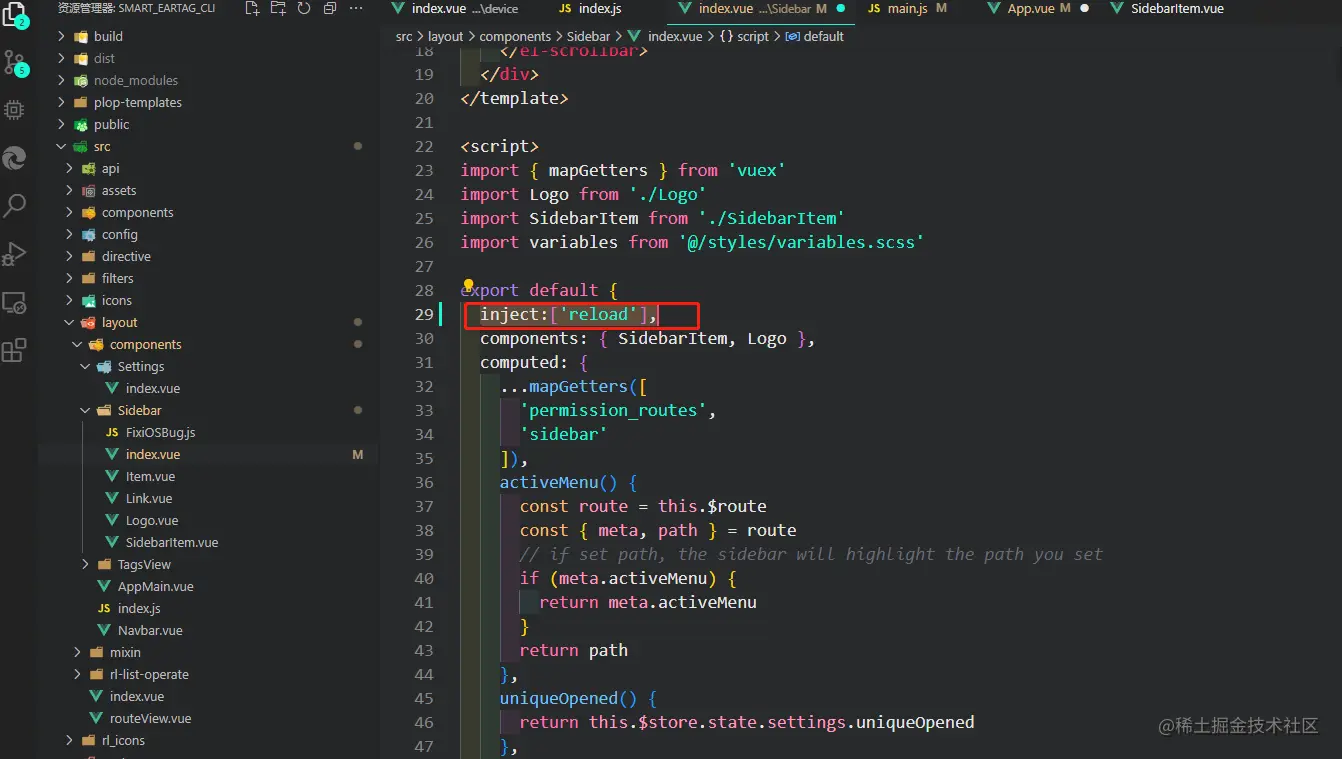This screenshot has width=1342, height=759.
Task: Click 'components' in the breadcrumb path
Action: (515, 36)
